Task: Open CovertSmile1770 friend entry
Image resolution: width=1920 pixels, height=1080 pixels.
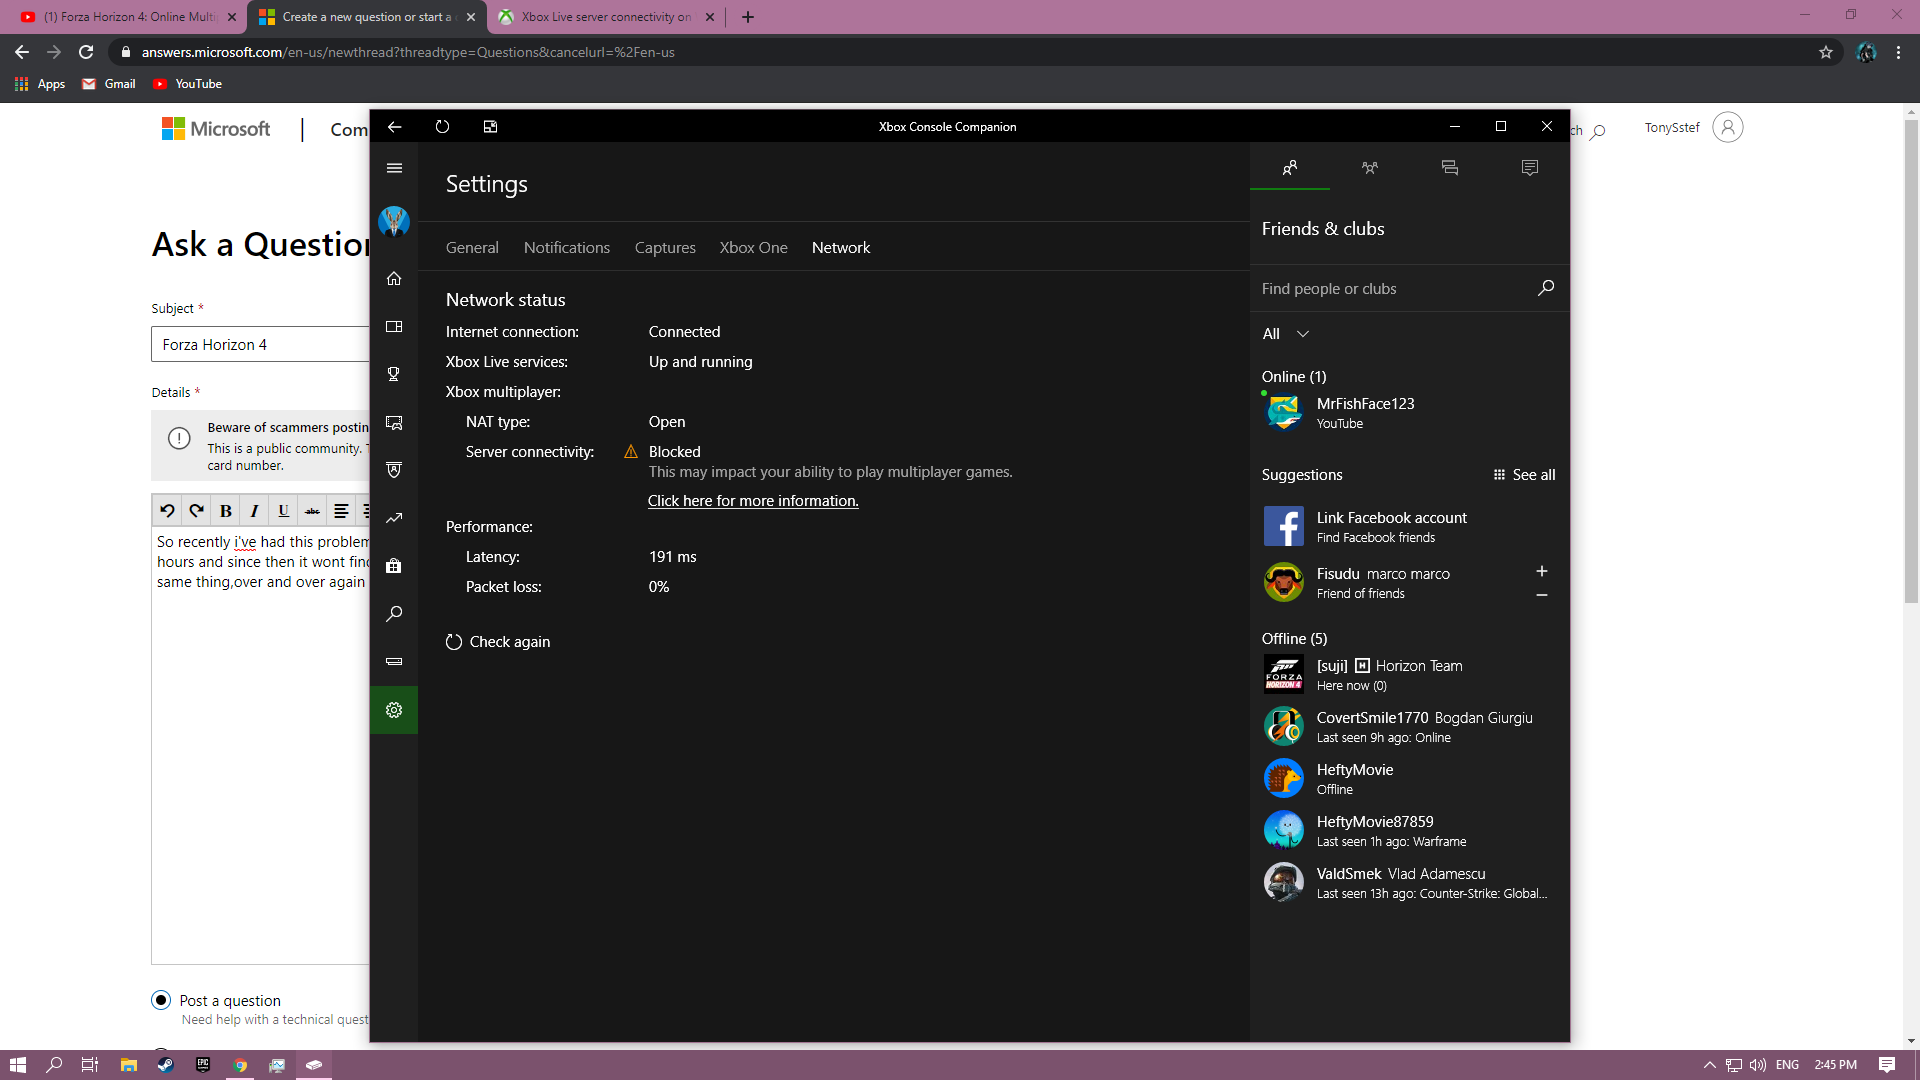Action: (1409, 726)
